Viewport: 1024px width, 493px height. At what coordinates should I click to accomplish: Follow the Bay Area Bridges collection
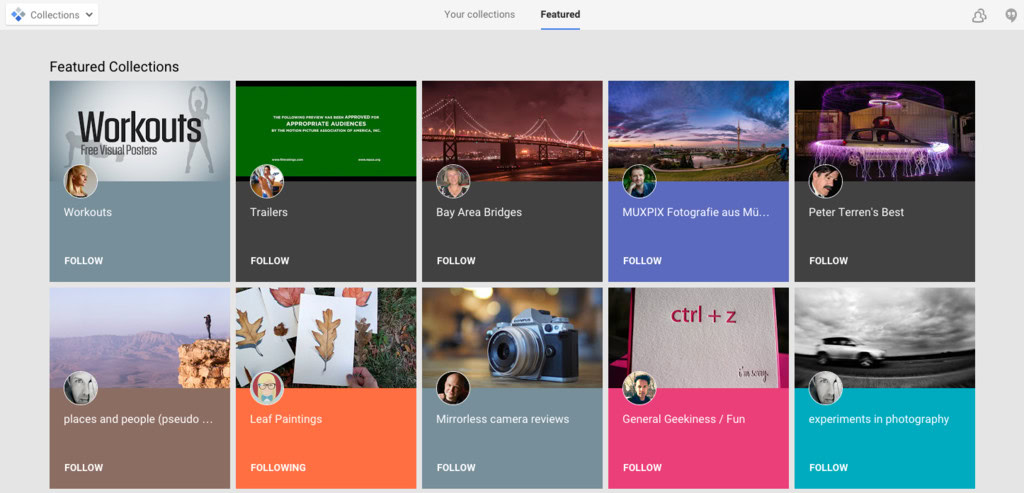coord(456,261)
